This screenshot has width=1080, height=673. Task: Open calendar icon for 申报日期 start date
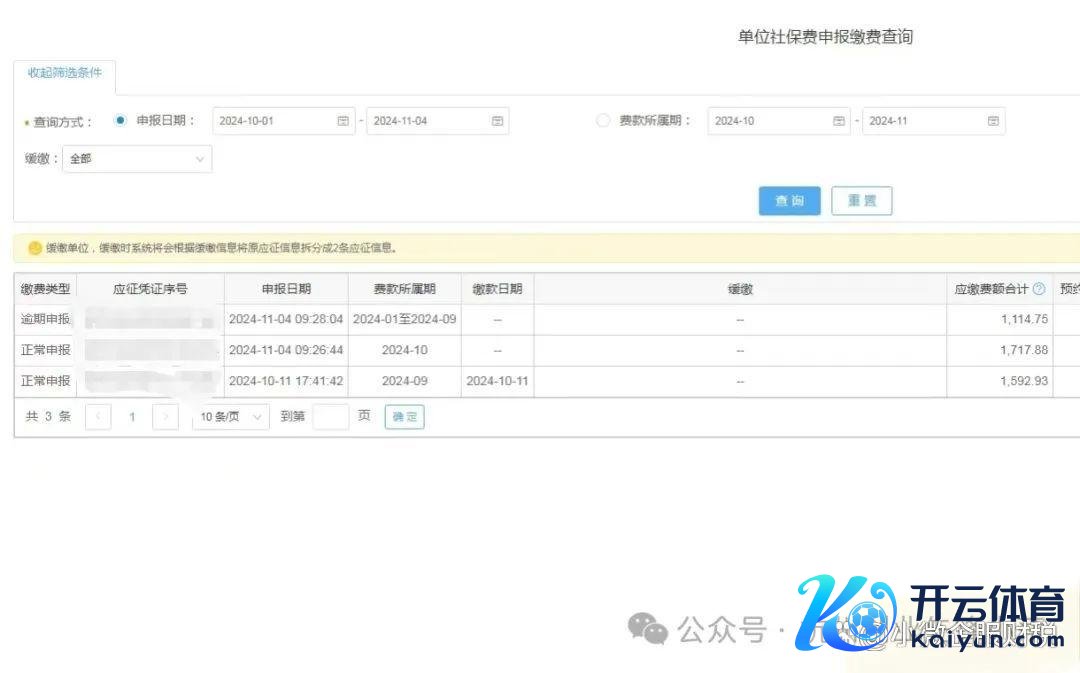(x=343, y=121)
